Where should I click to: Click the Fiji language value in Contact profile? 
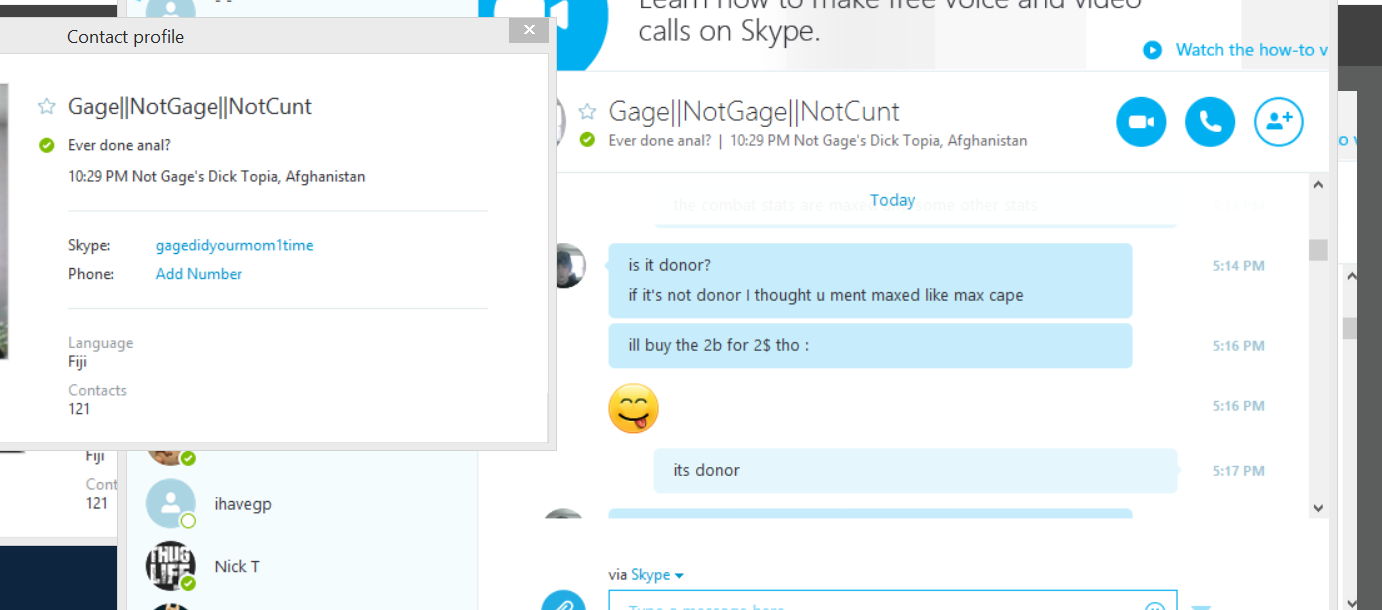tap(78, 361)
